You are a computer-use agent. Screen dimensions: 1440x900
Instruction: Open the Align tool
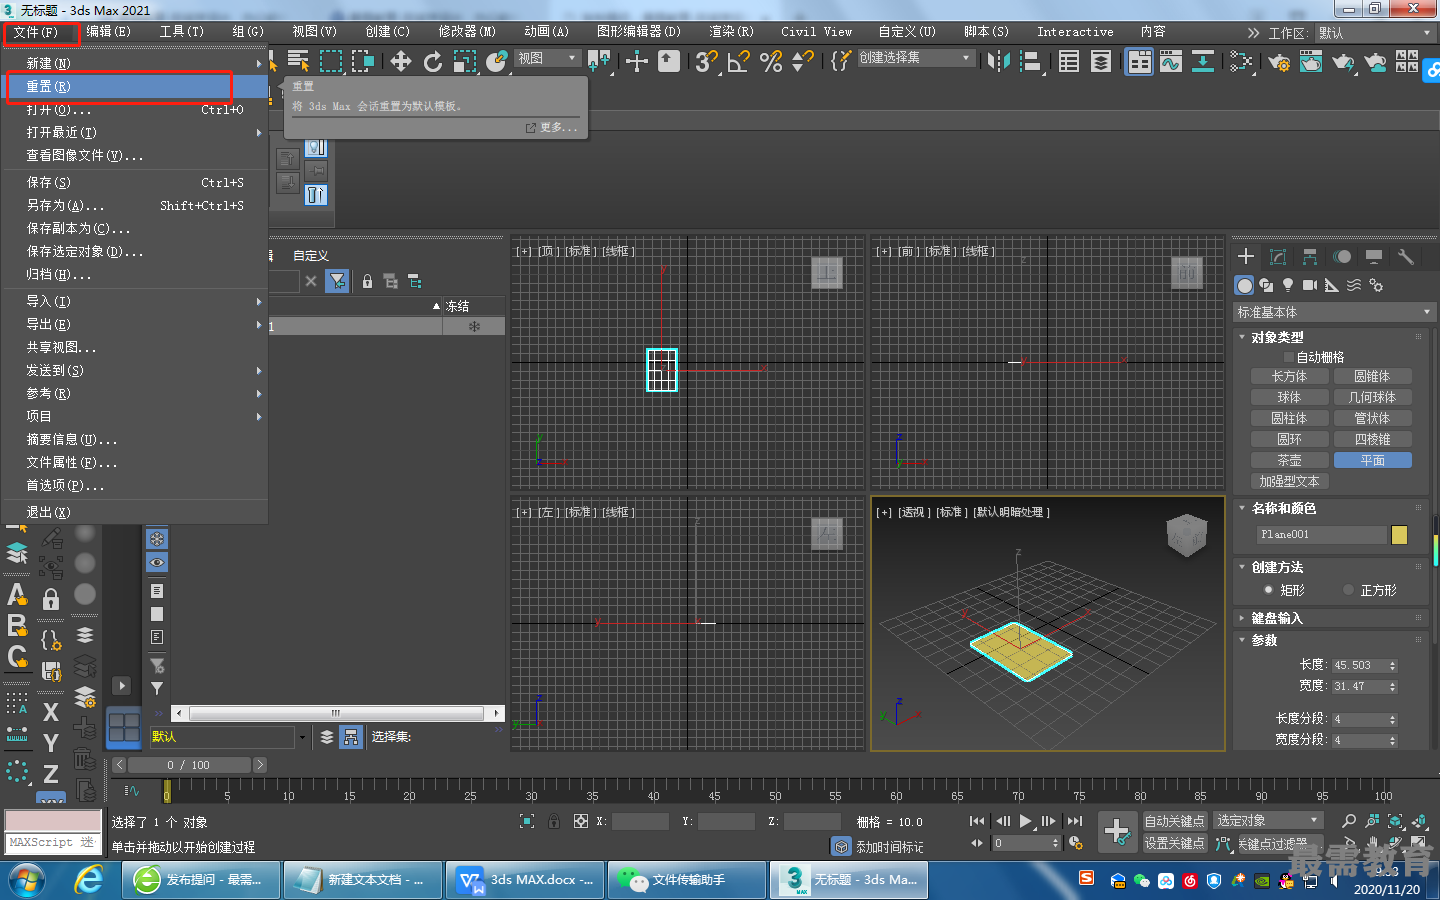click(1030, 62)
